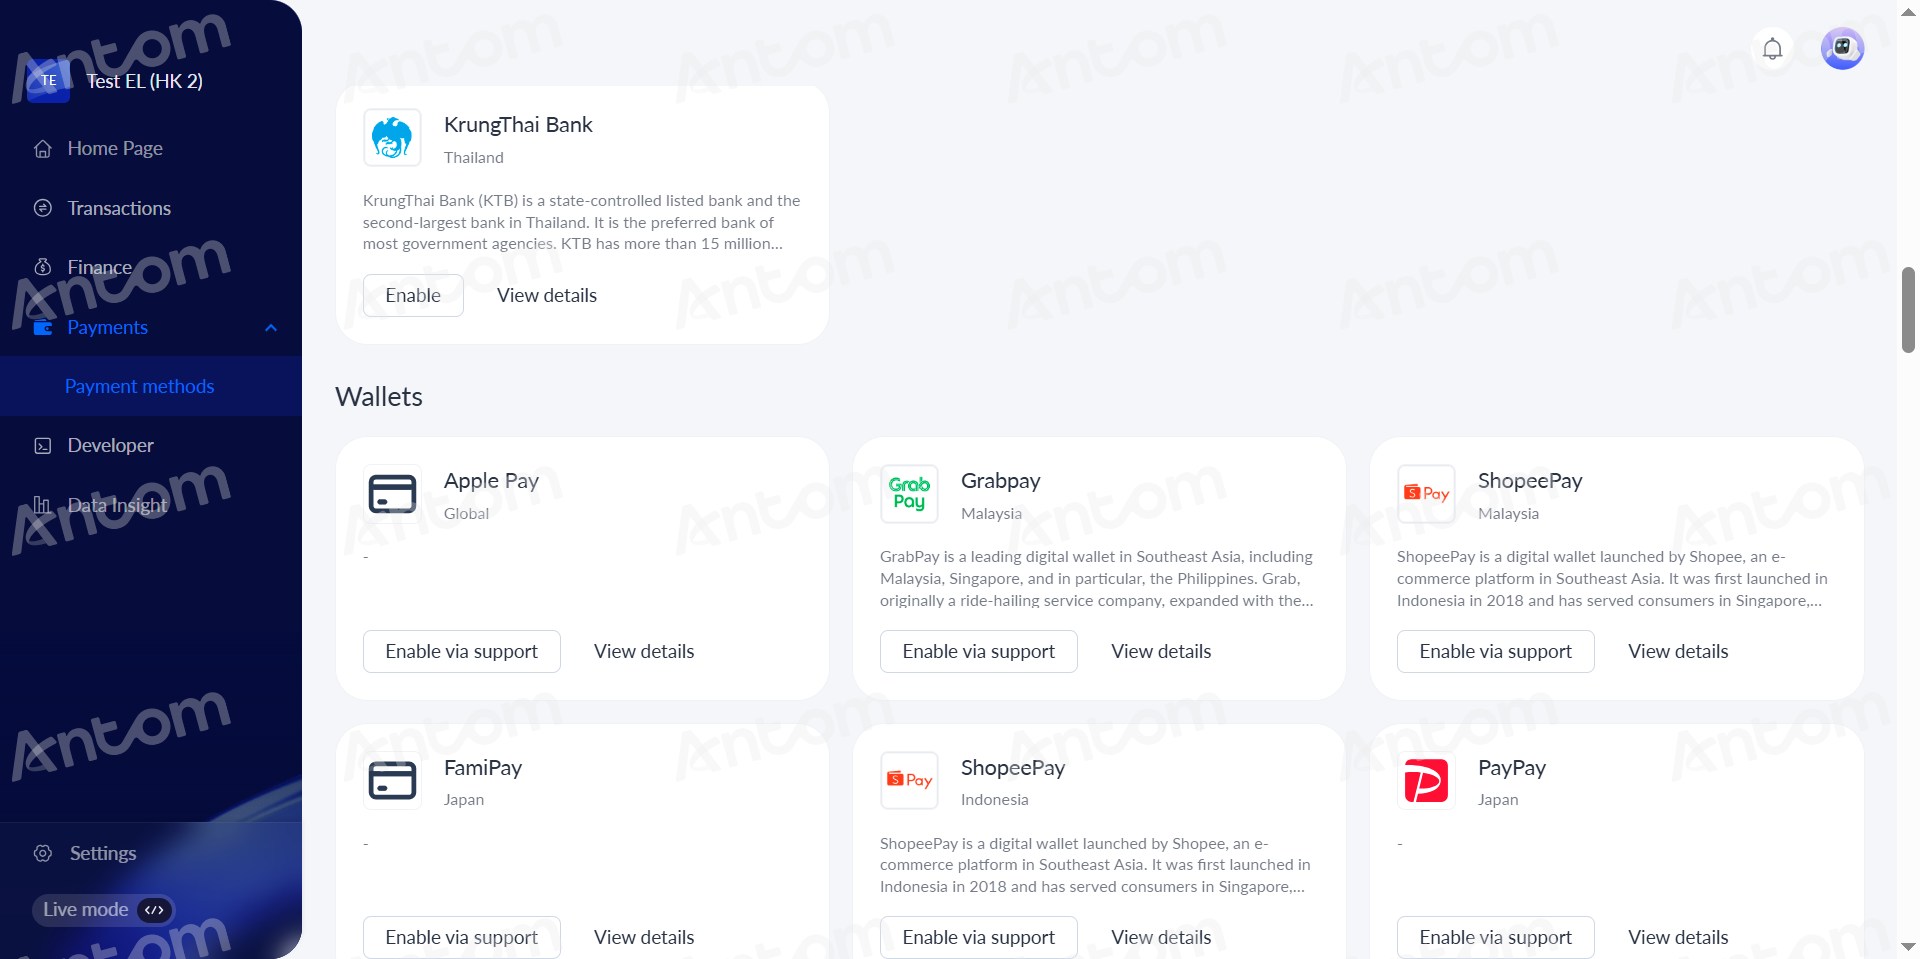Click ShopeePay Malaysia logo icon
This screenshot has width=1920, height=959.
point(1426,494)
